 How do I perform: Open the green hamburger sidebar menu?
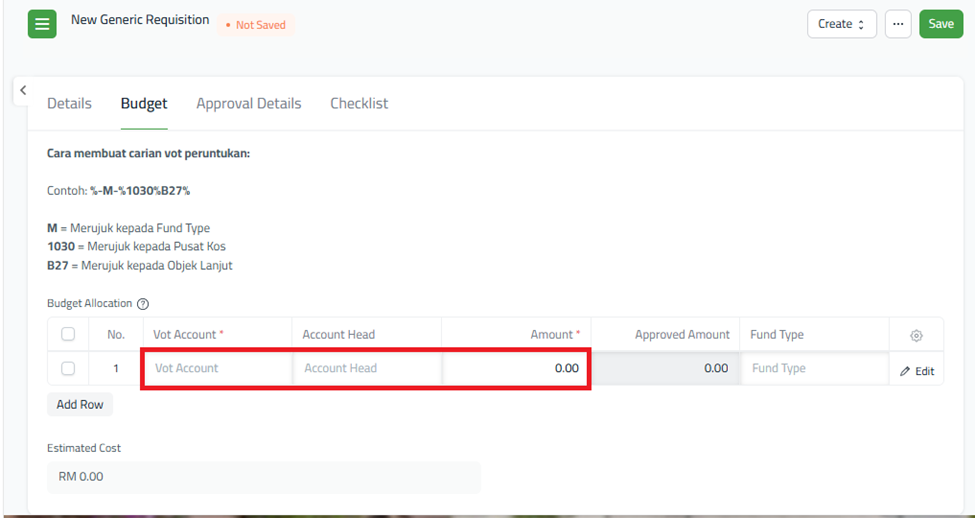[x=42, y=24]
